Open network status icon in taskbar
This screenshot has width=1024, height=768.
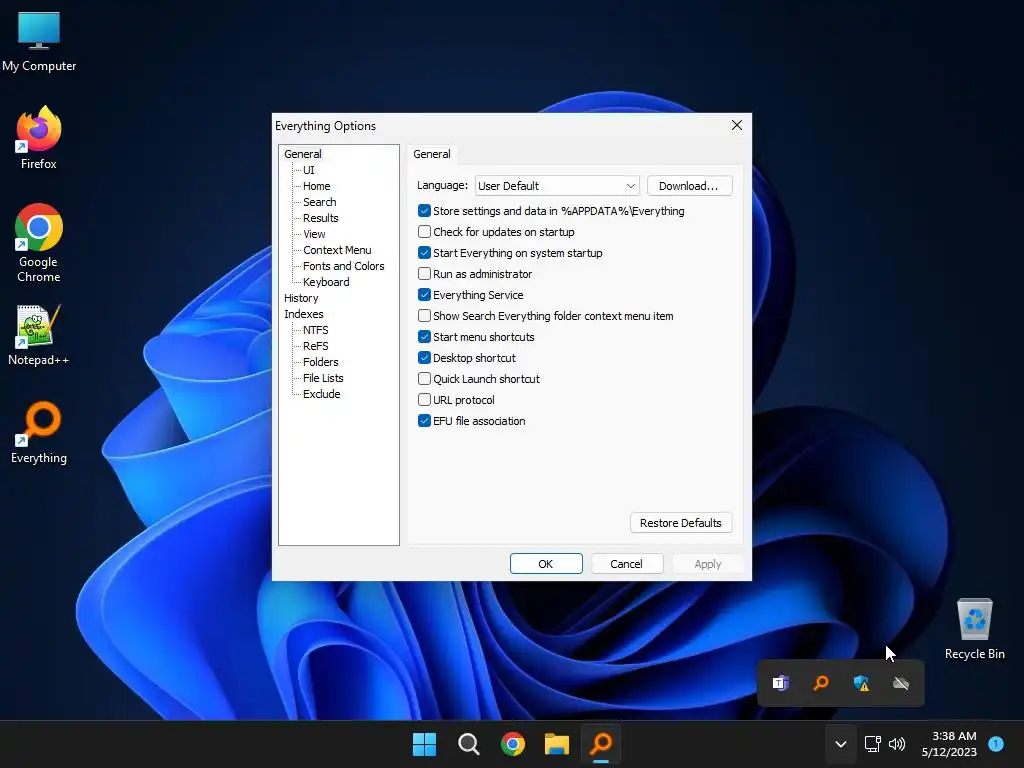click(872, 744)
